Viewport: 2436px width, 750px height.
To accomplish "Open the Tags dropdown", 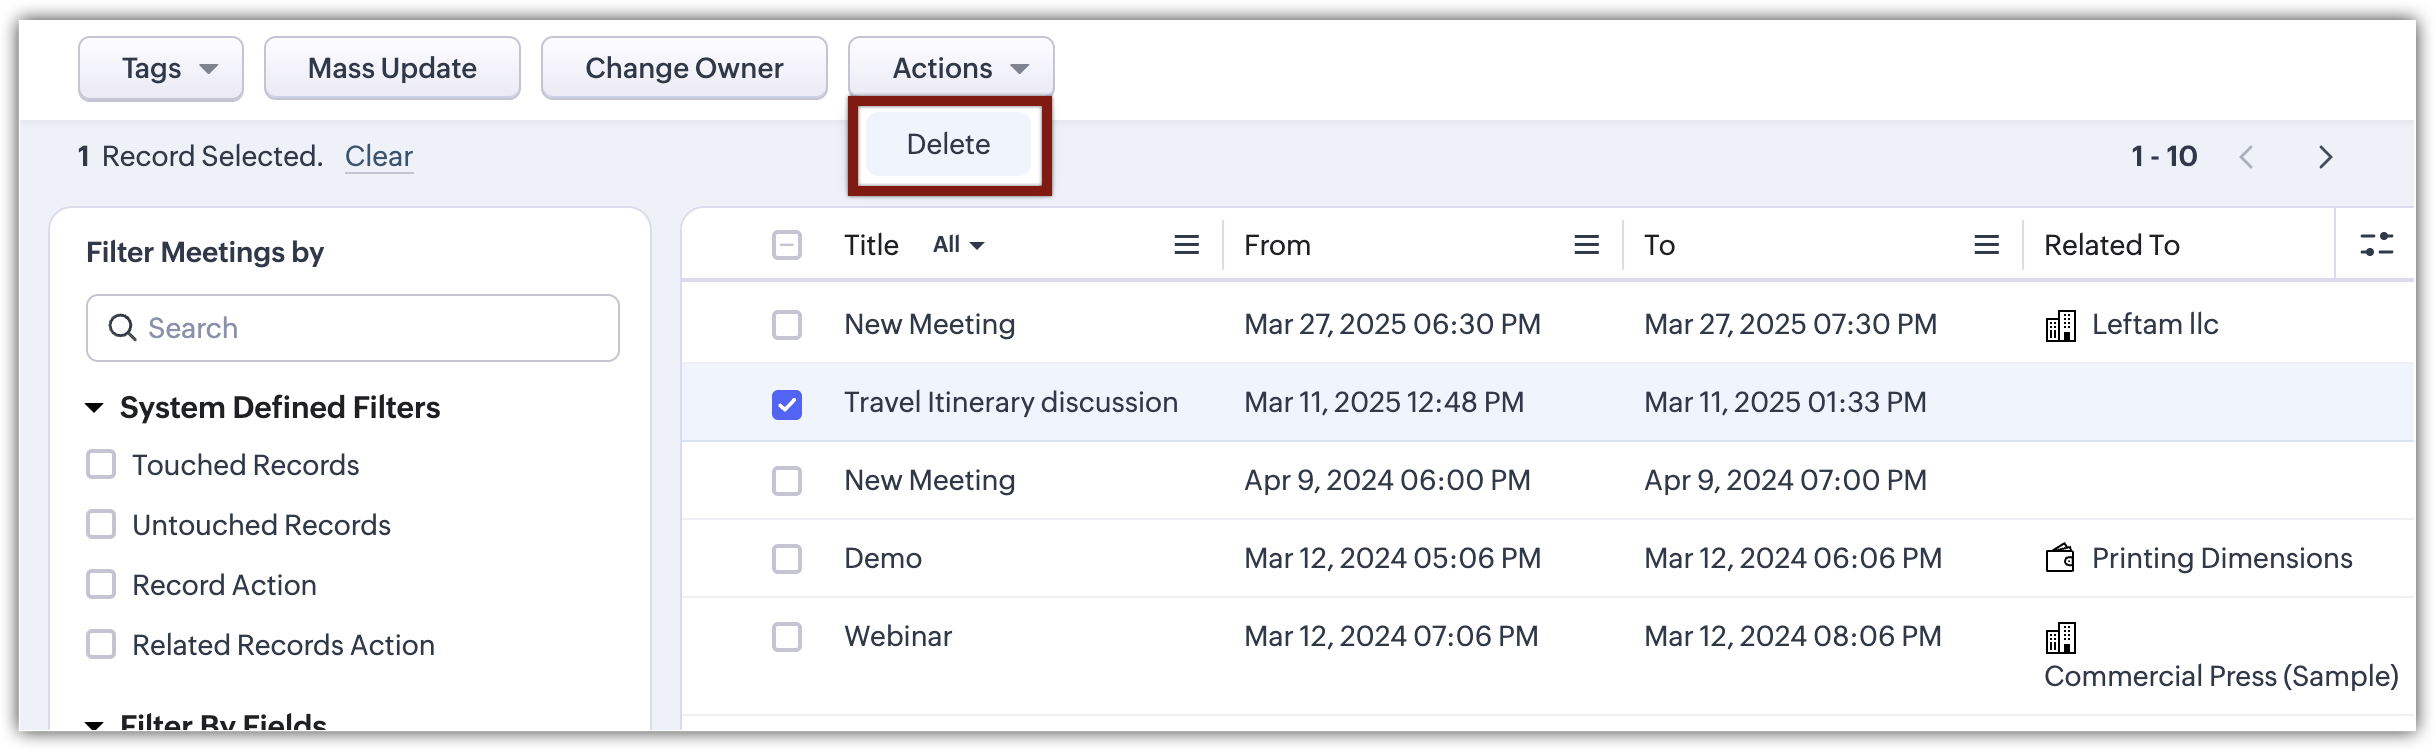I will coord(161,68).
